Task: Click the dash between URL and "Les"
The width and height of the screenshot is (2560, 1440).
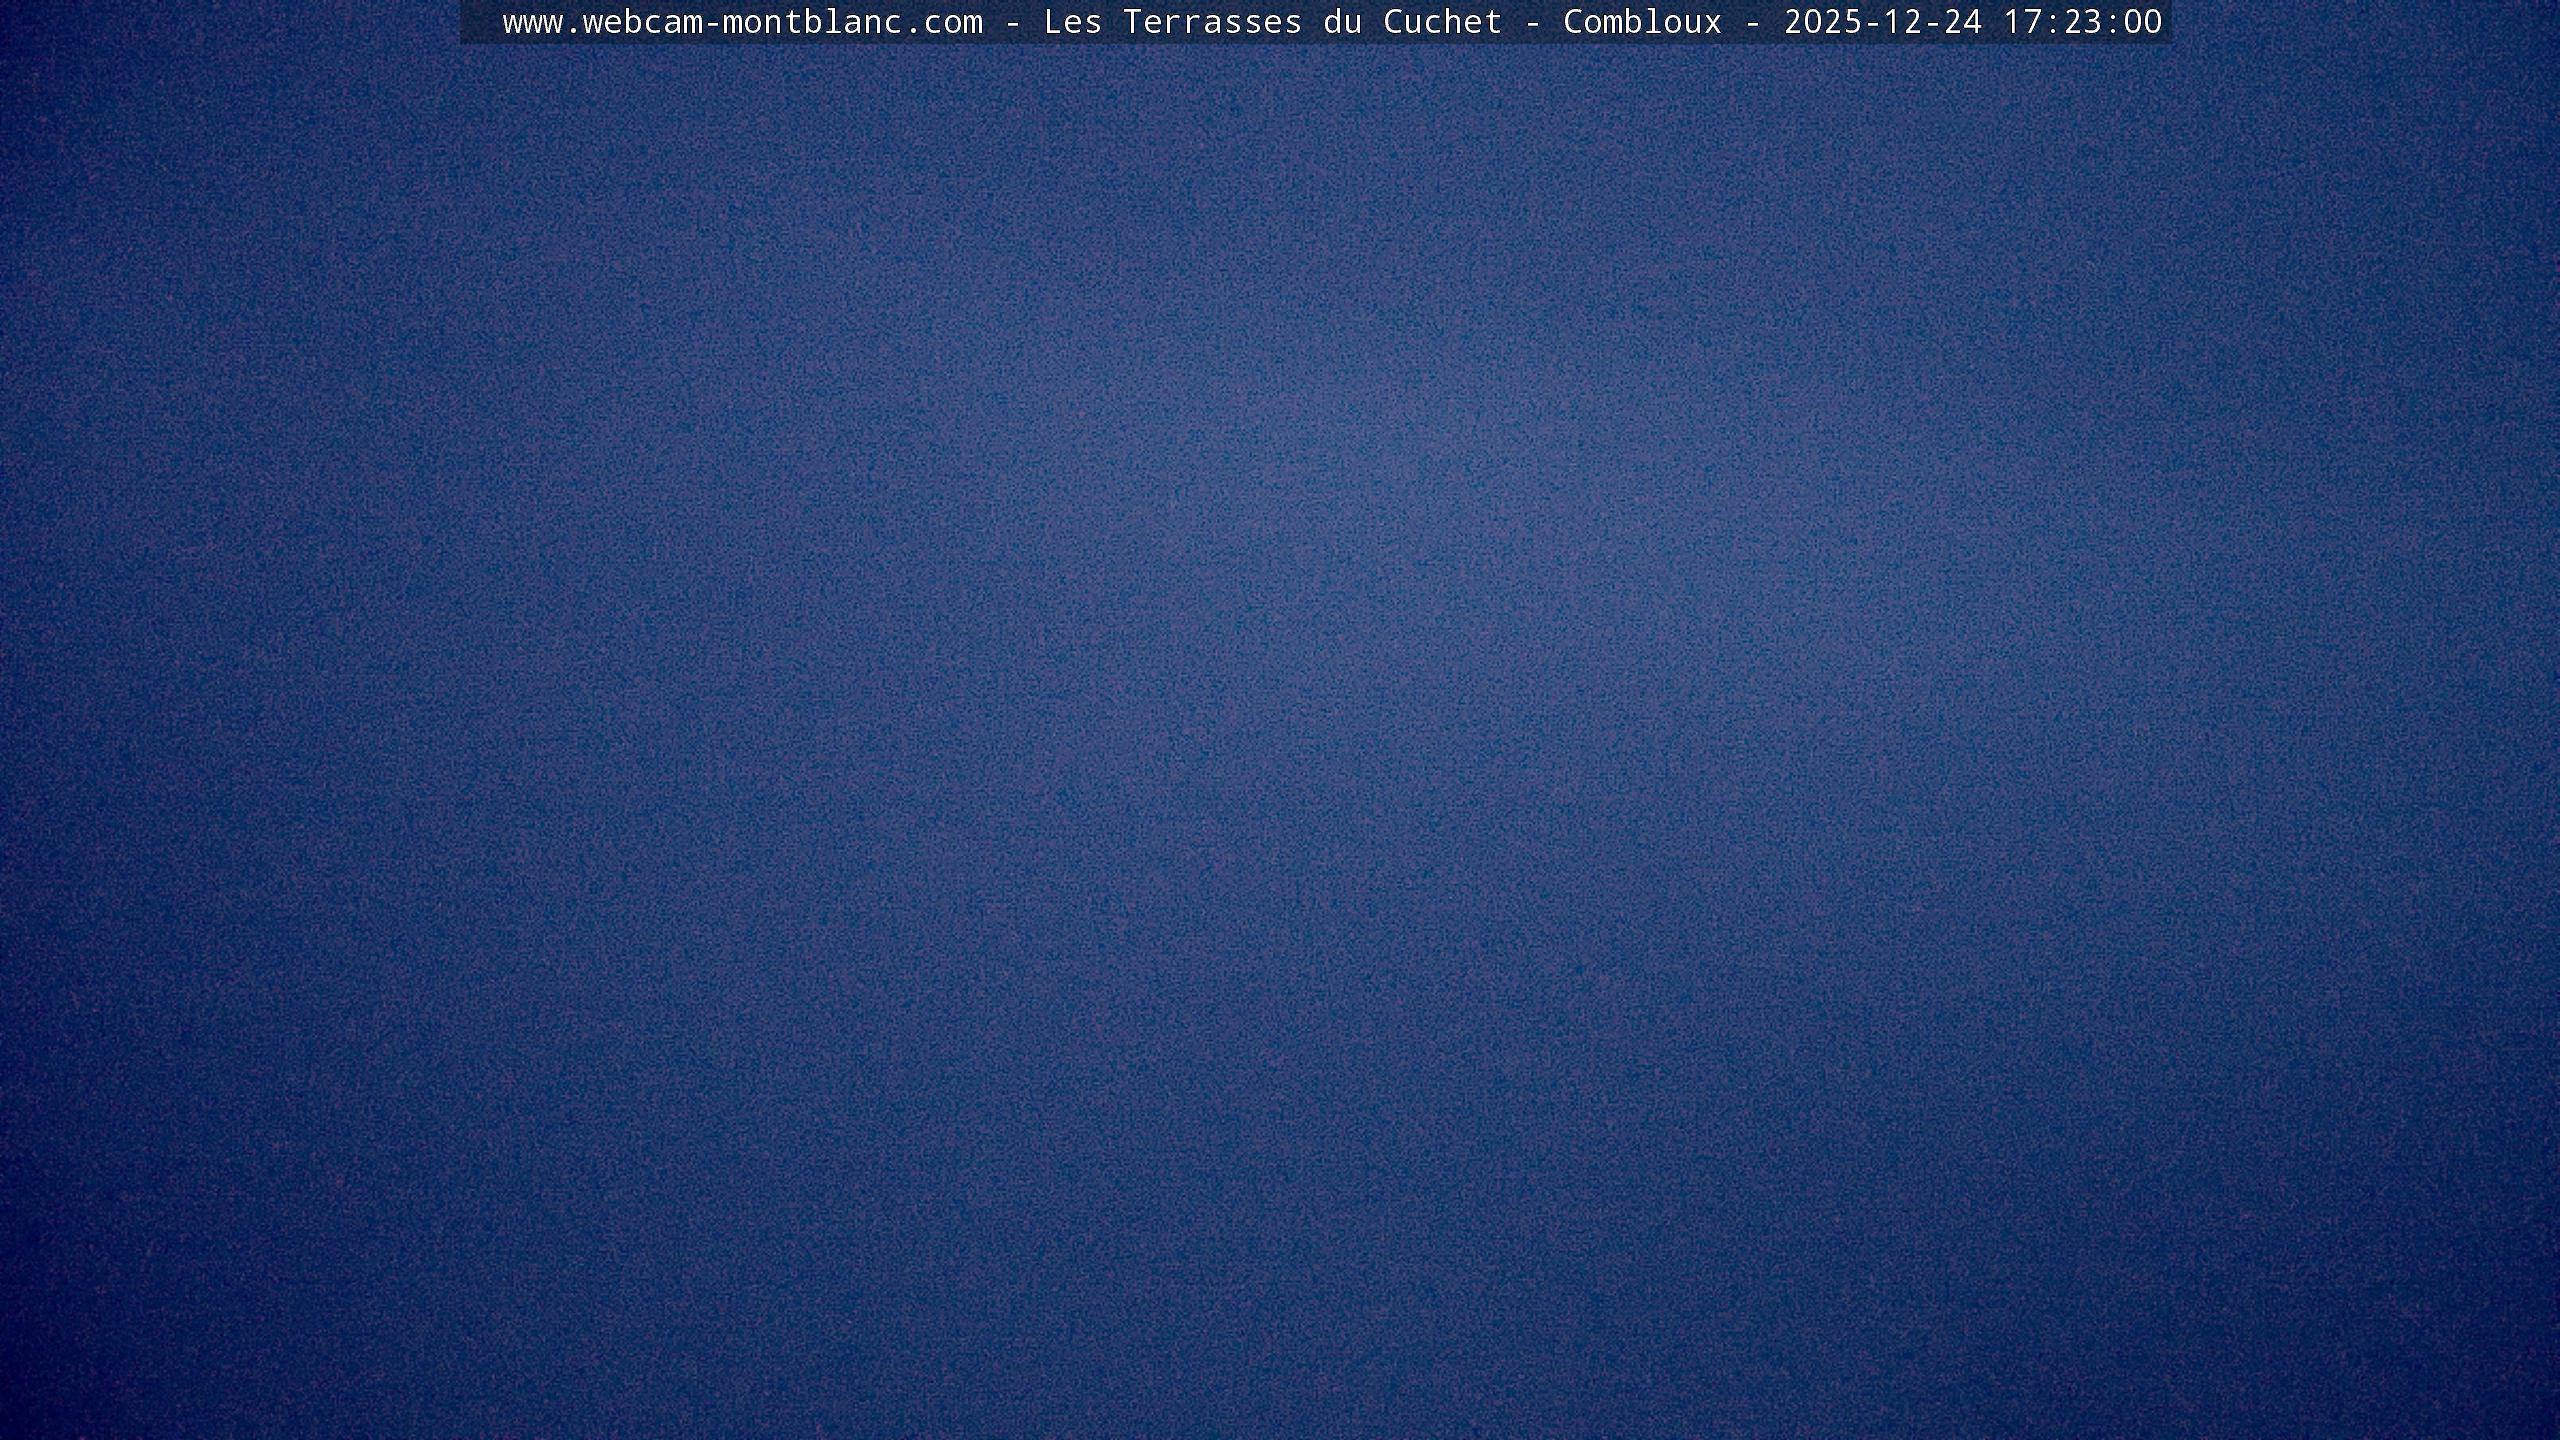Action: [x=1013, y=22]
